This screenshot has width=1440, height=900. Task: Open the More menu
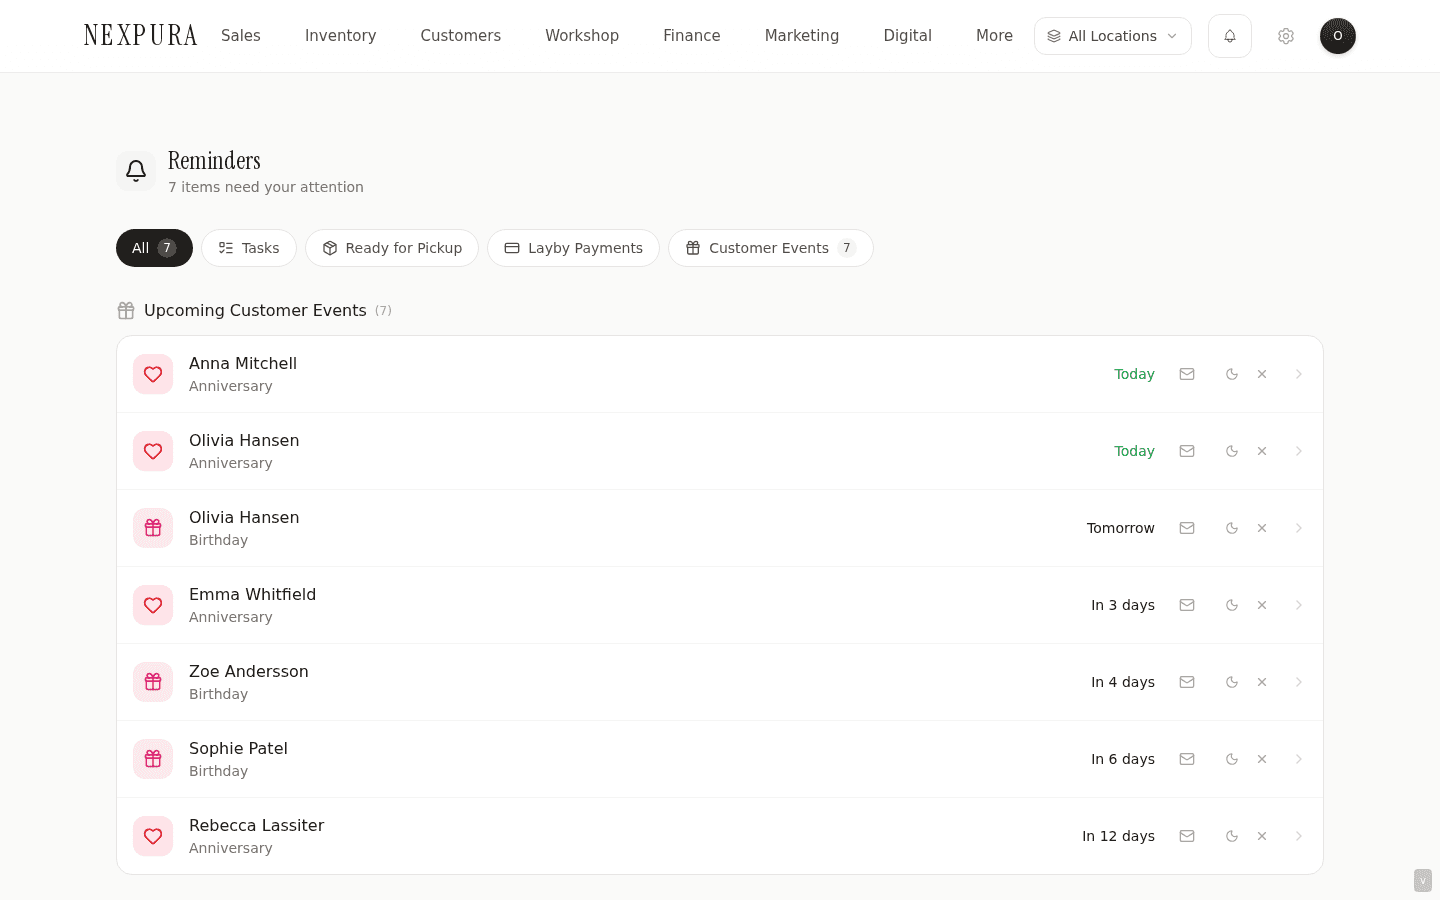[x=995, y=36]
